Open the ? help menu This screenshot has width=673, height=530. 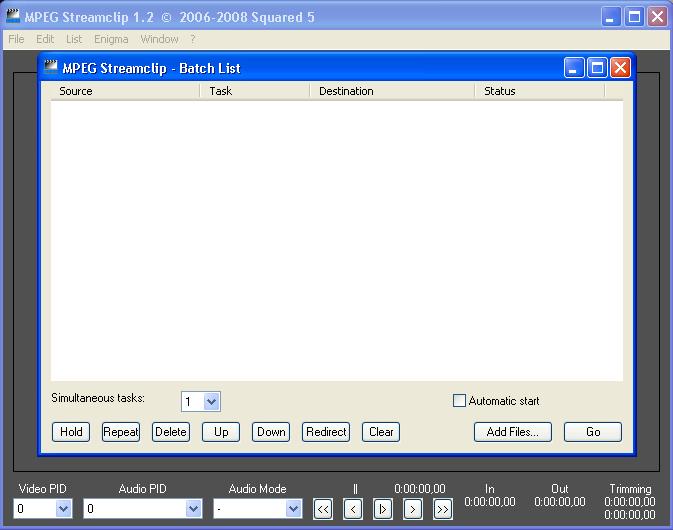pos(193,39)
